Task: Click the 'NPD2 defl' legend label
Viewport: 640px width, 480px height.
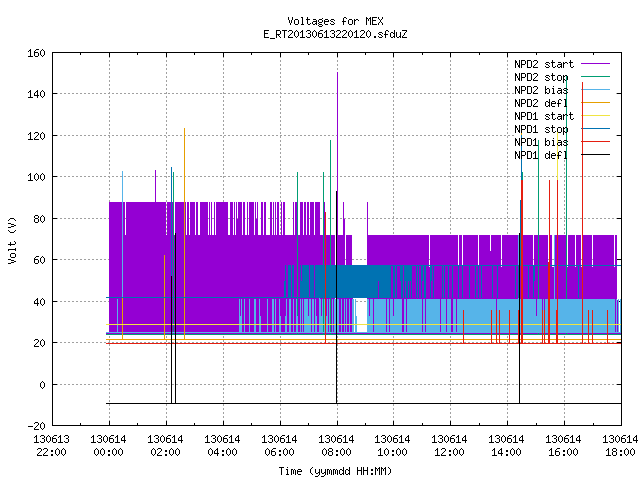Action: (x=541, y=103)
